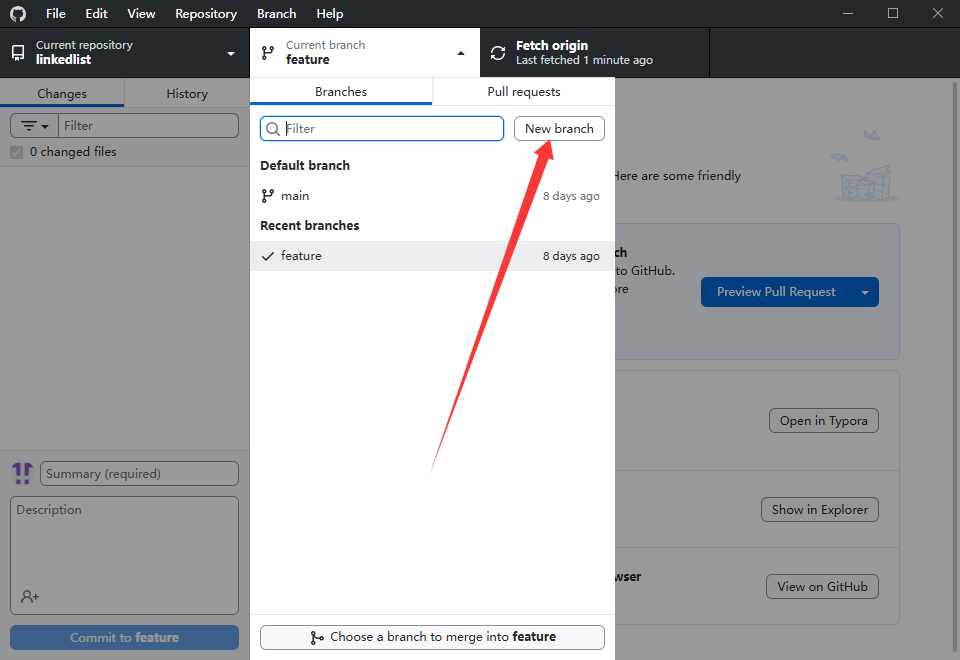Viewport: 960px width, 660px height.
Task: Choose a branch to merge into feature
Action: pyautogui.click(x=432, y=637)
